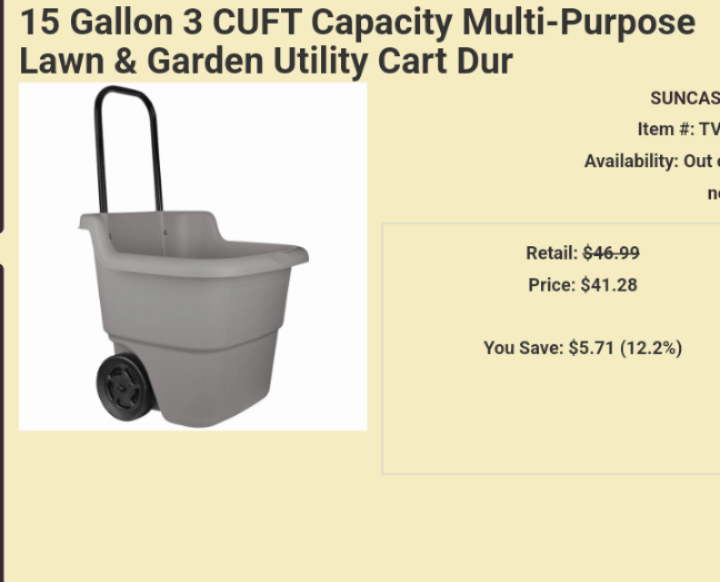Viewport: 720px width, 582px height.
Task: Click the 'You Save:' label
Action: click(524, 348)
